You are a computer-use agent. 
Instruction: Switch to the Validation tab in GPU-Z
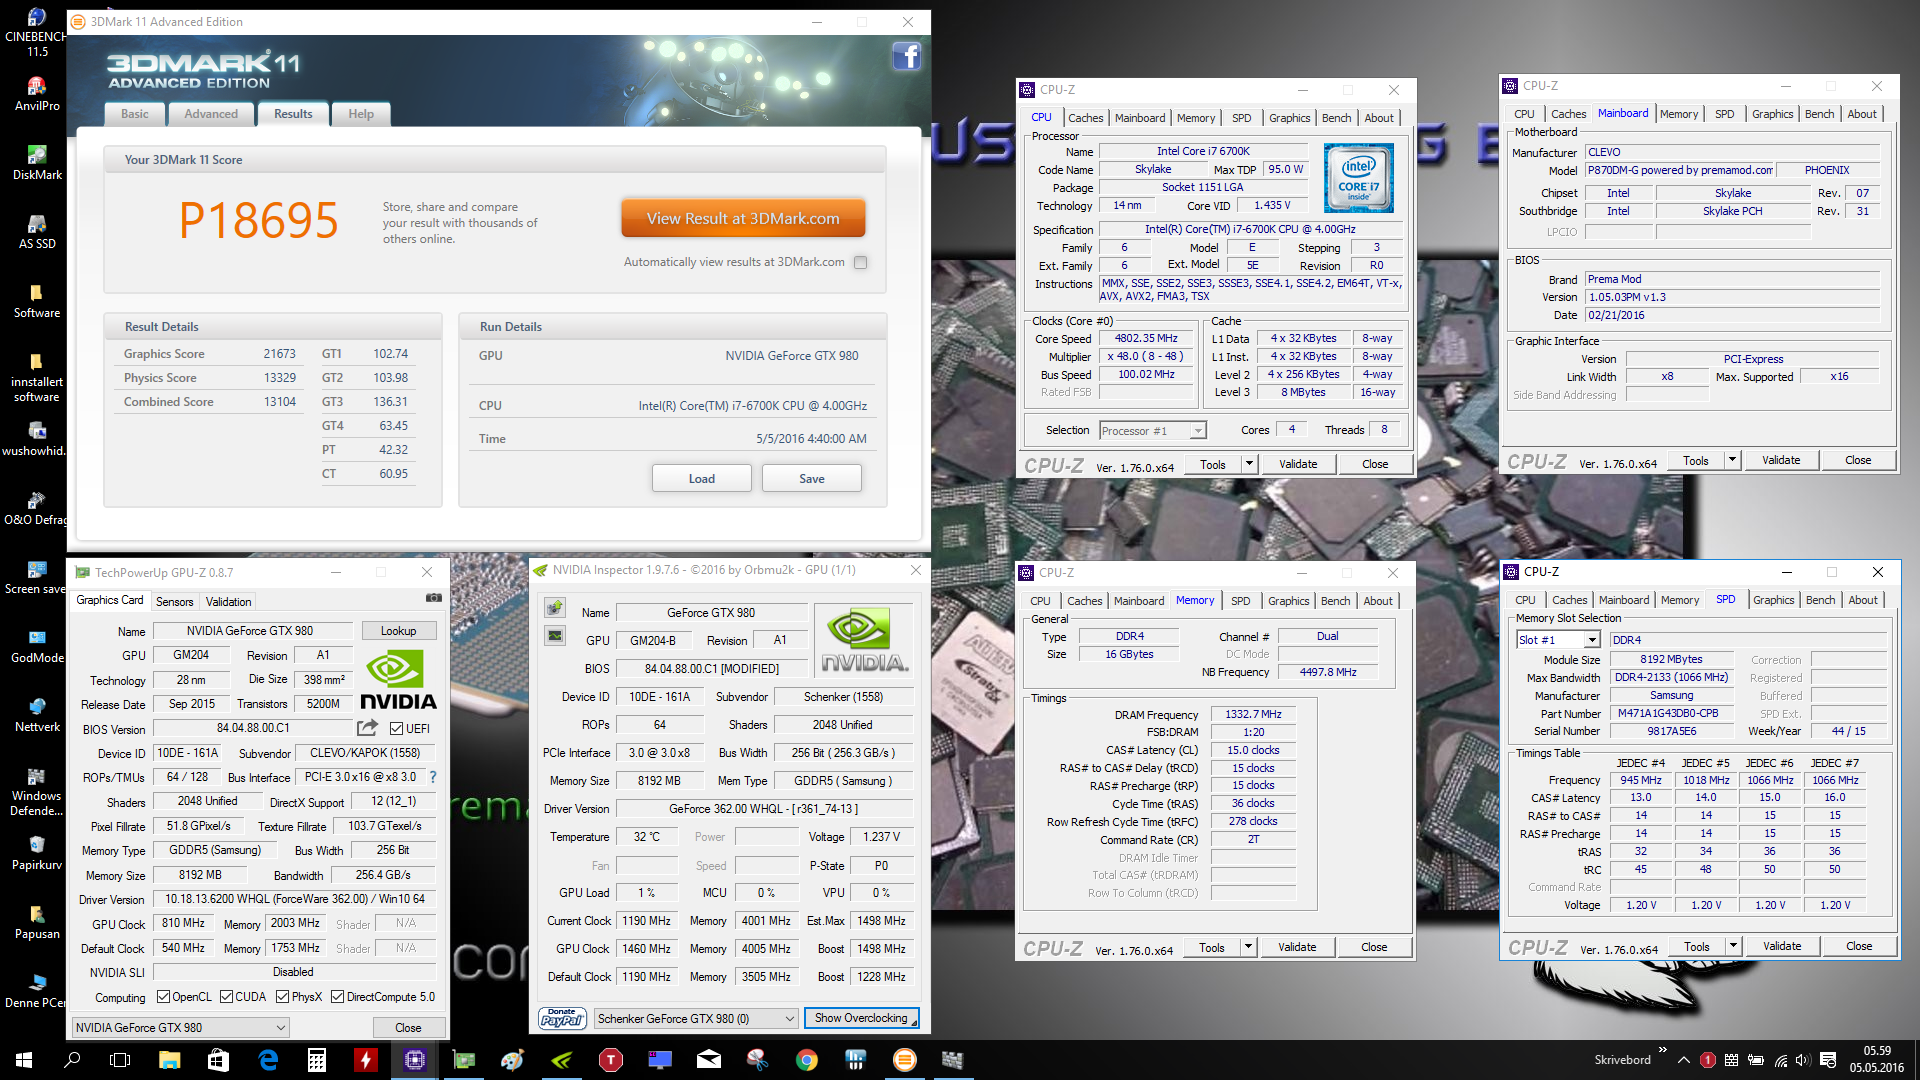click(229, 601)
